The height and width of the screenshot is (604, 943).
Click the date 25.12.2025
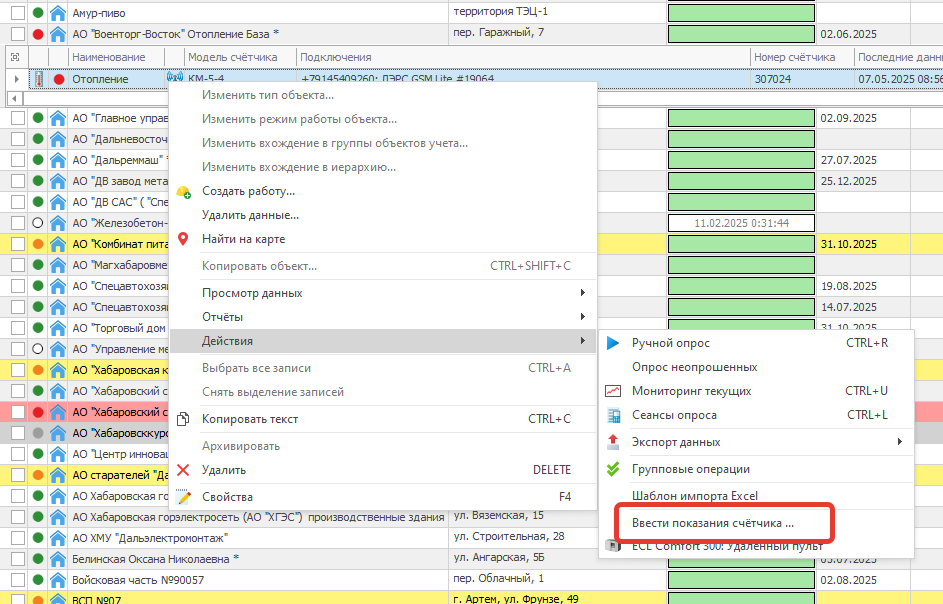point(849,181)
